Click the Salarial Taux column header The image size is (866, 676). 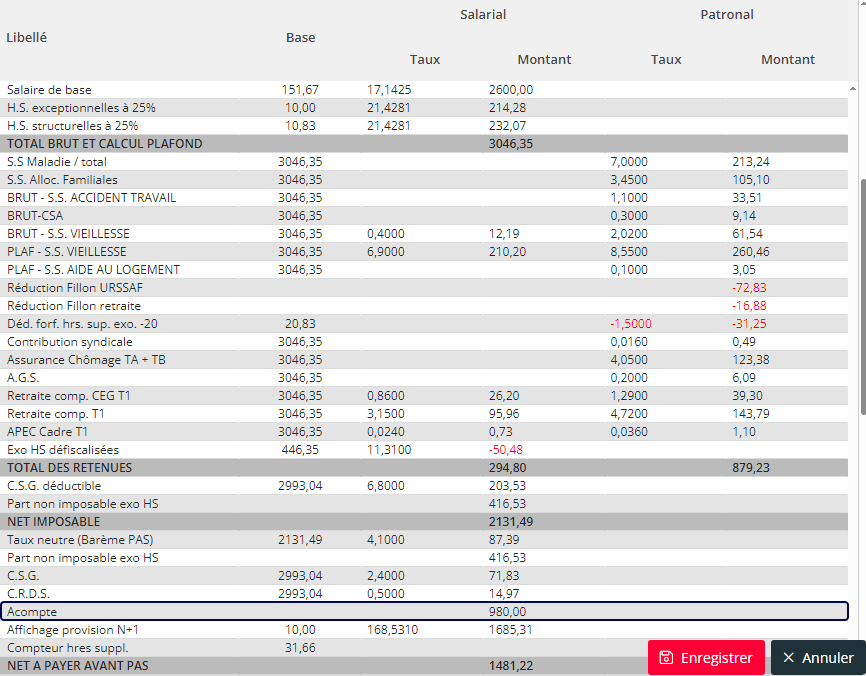[425, 60]
